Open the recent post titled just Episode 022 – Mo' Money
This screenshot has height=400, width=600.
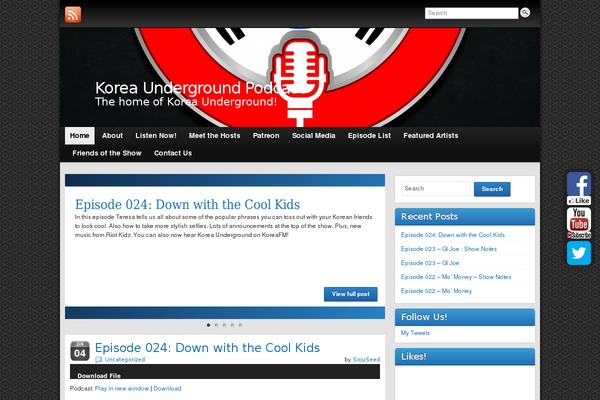click(436, 291)
